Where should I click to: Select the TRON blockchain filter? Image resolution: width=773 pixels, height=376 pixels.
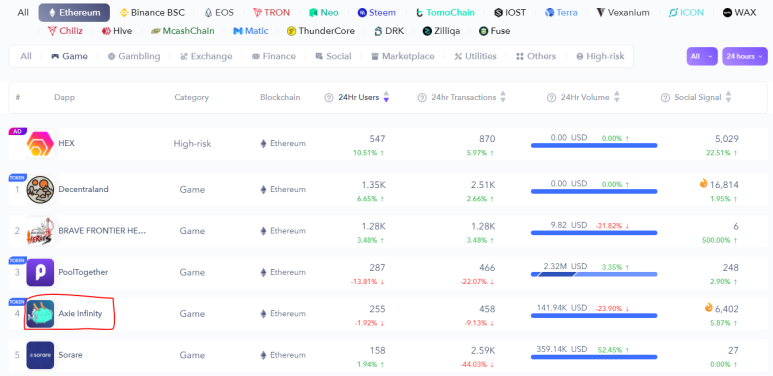272,13
